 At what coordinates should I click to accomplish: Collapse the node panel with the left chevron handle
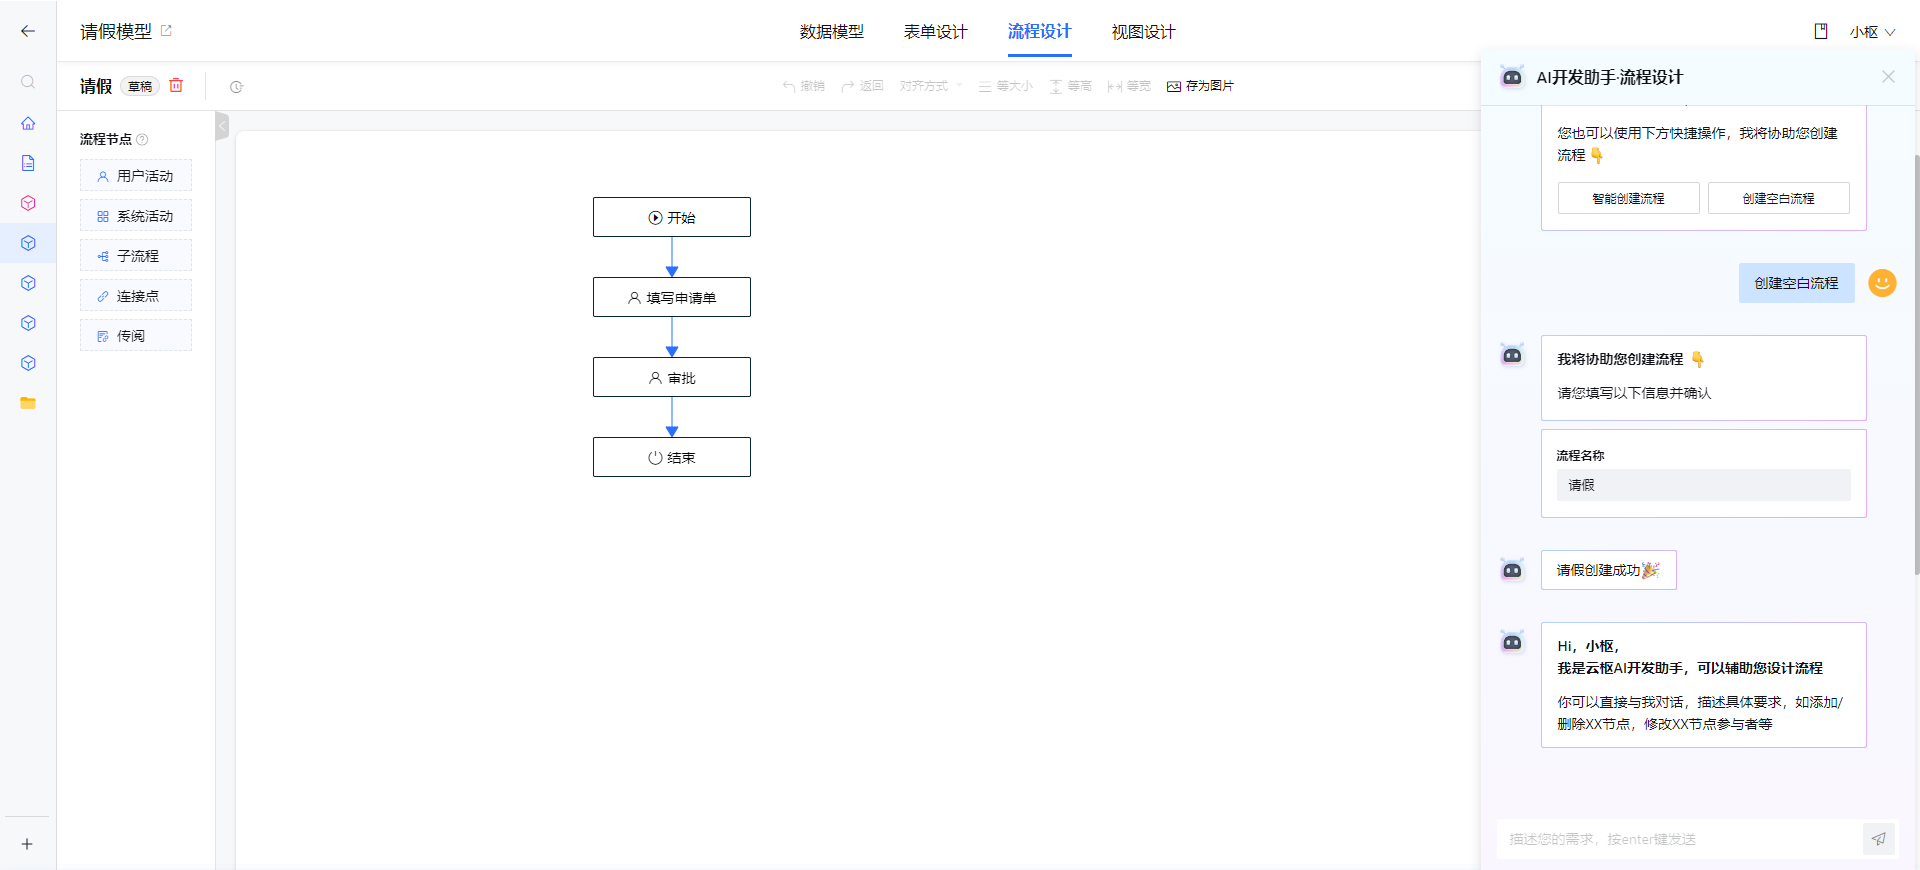pyautogui.click(x=222, y=126)
